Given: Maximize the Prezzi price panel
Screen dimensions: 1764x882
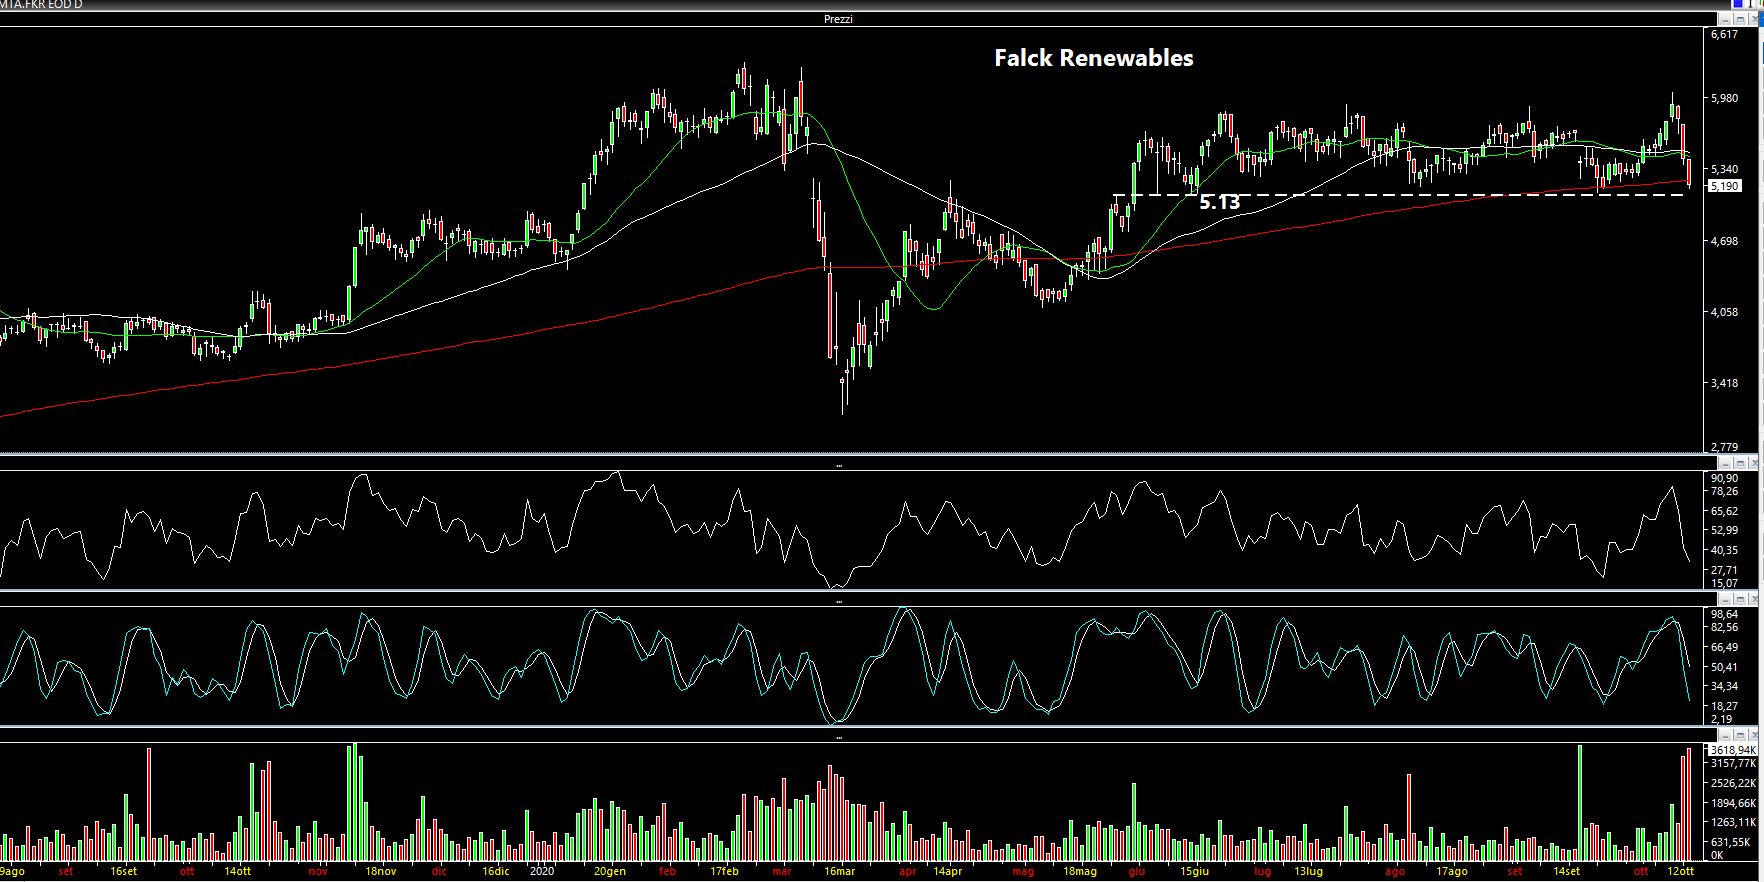Looking at the screenshot, I should click(x=1740, y=19).
